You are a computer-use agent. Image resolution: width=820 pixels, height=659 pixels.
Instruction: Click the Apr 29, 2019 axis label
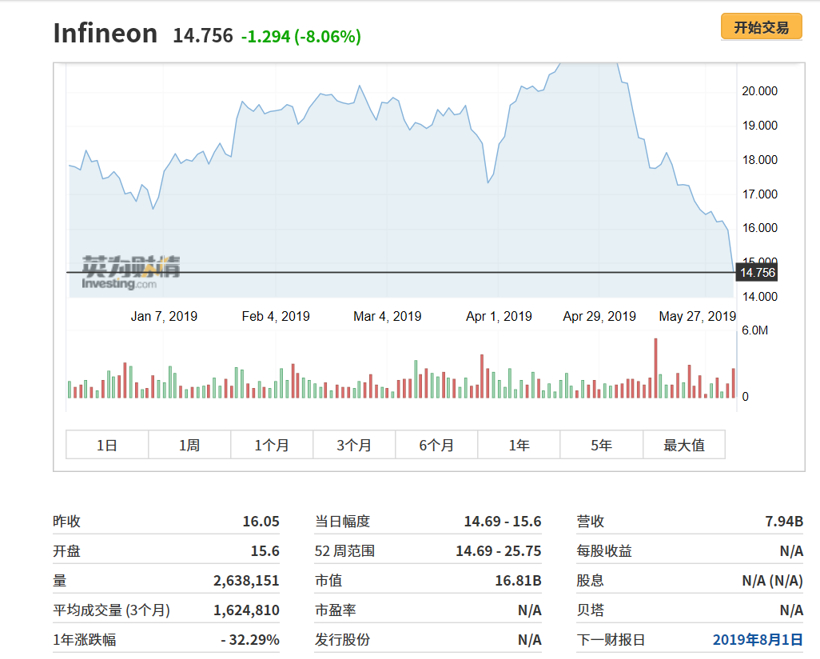(599, 316)
